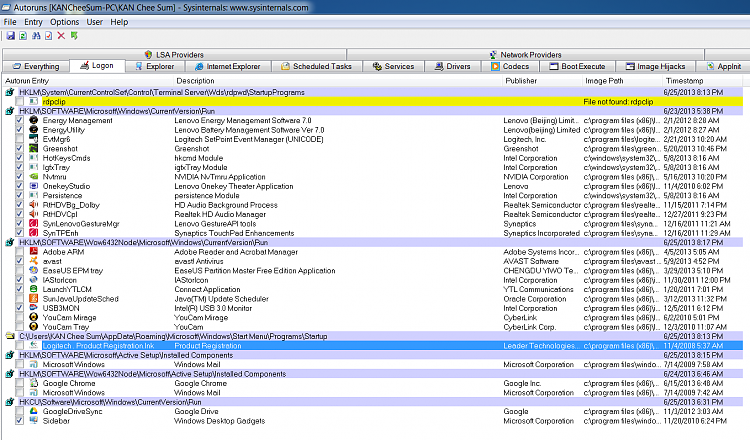Click the IAStorIcon entry icon
Viewport: 750px width, 440px height.
33,280
